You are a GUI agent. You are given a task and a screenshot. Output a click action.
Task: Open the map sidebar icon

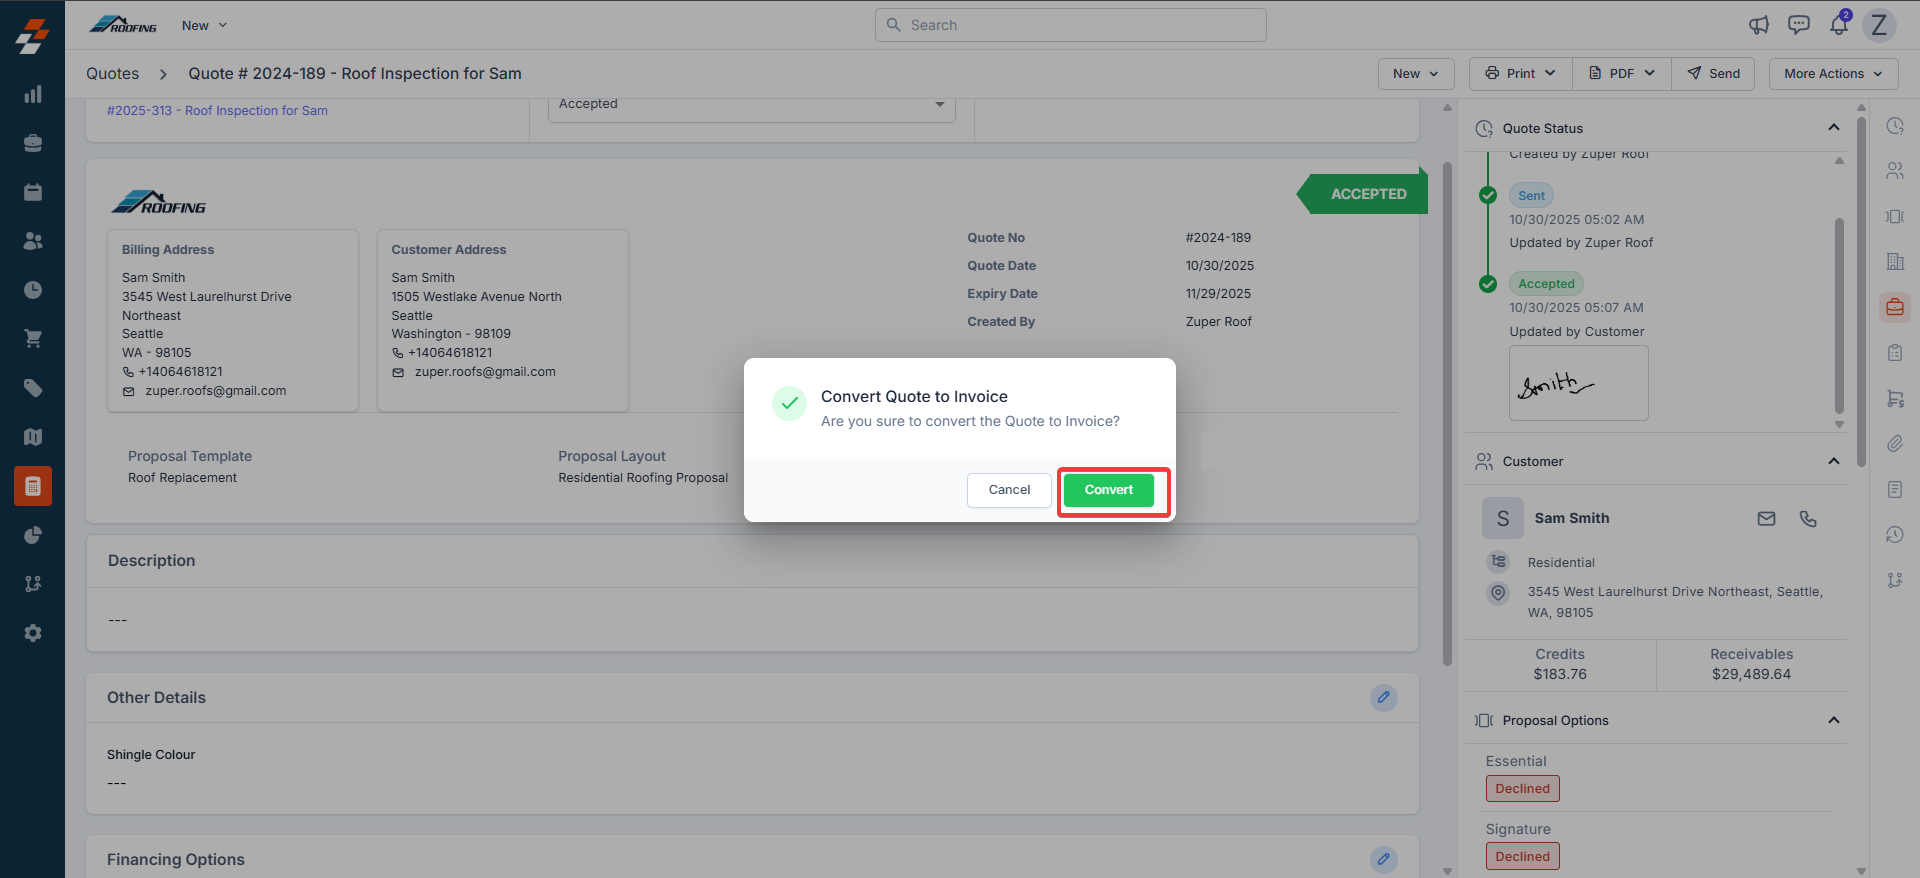coord(33,437)
